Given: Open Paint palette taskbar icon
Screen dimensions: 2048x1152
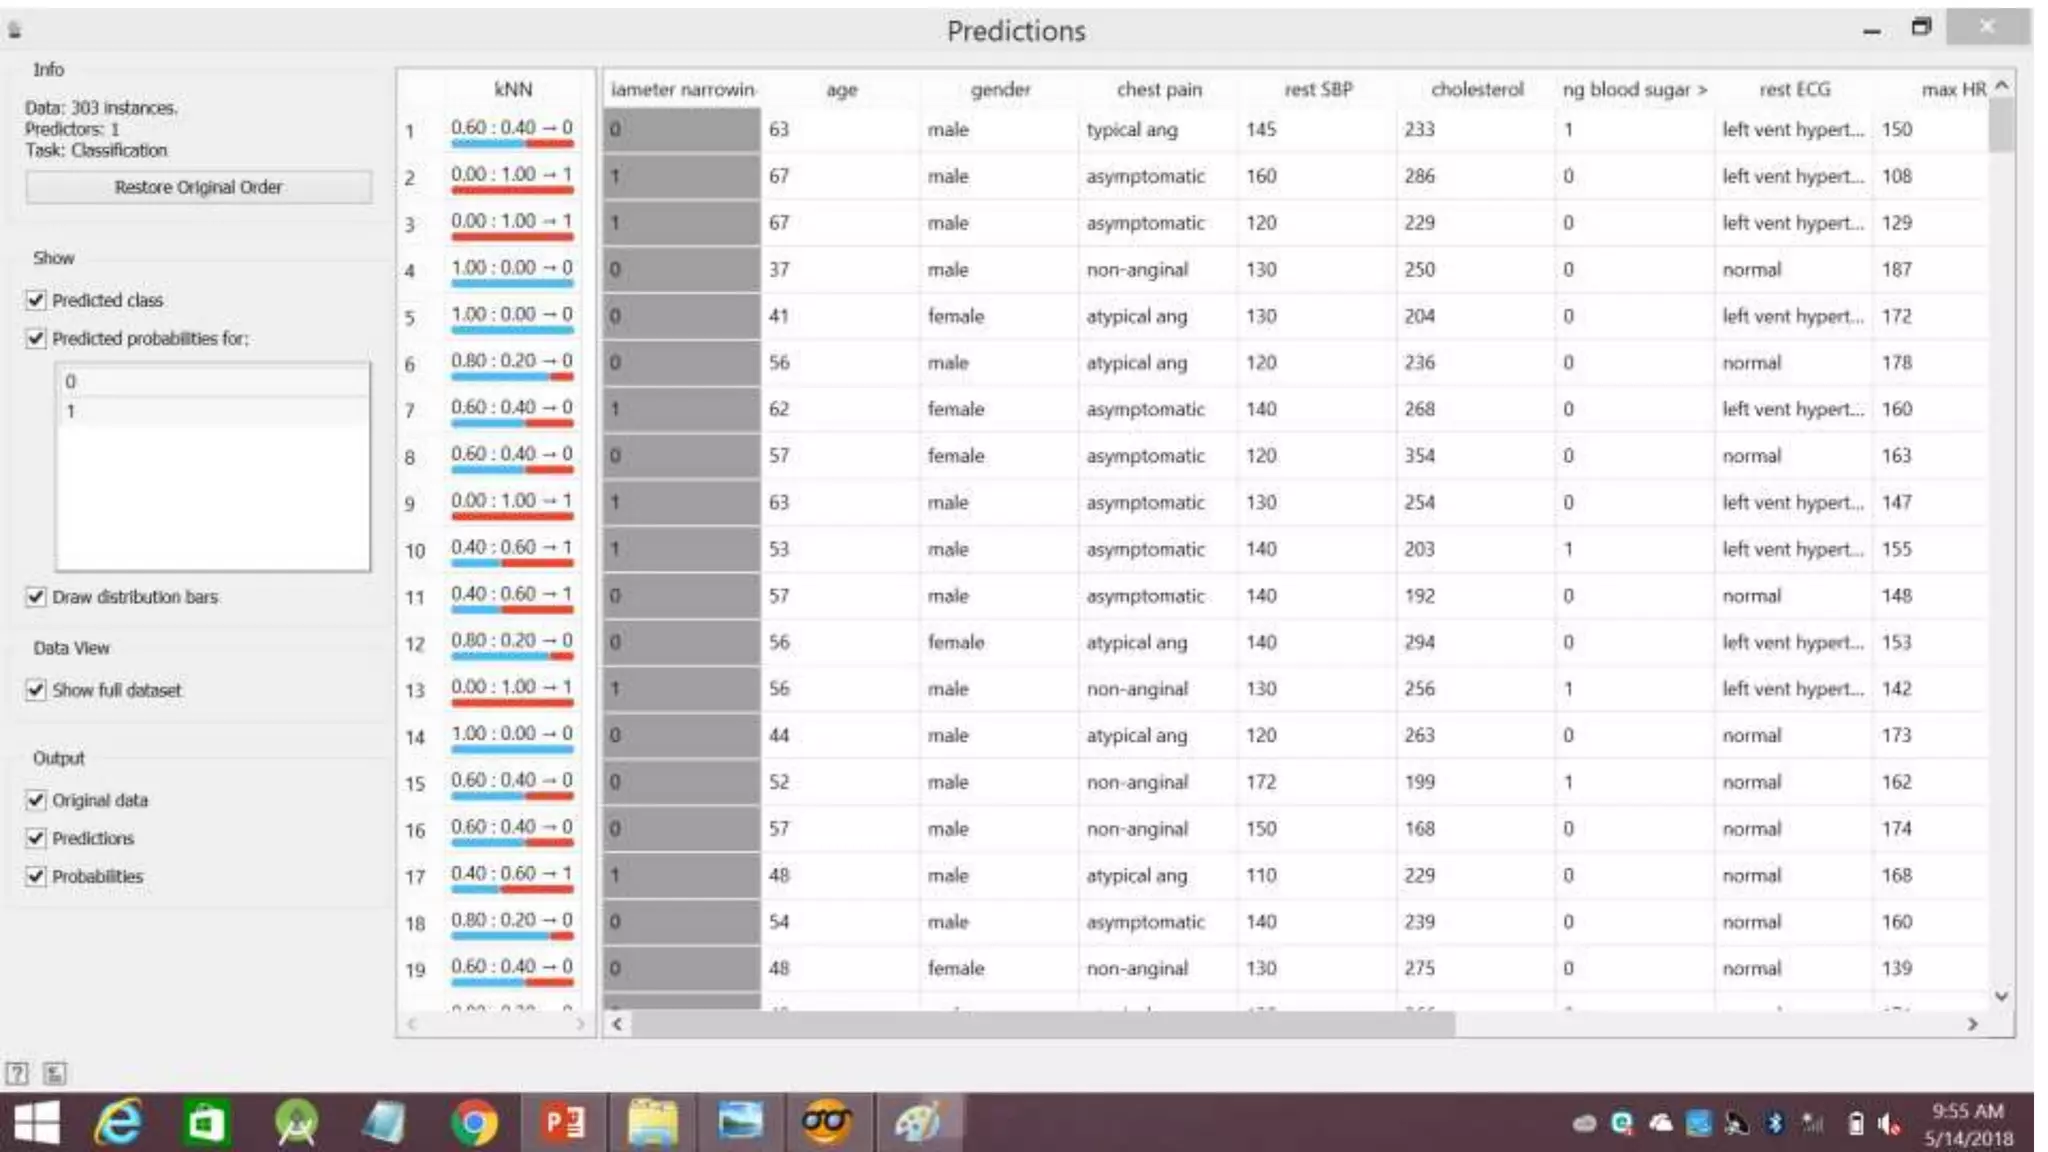Looking at the screenshot, I should (918, 1122).
